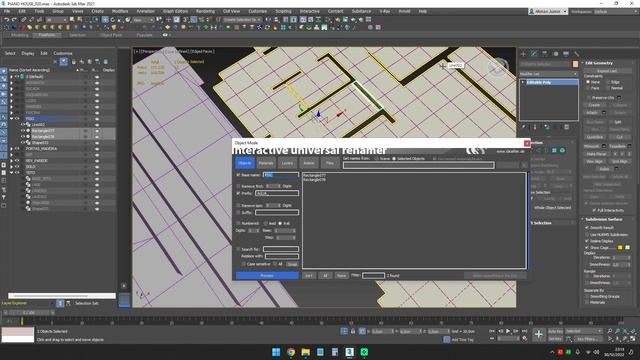Click the Windows Start button

[x=276, y=352]
